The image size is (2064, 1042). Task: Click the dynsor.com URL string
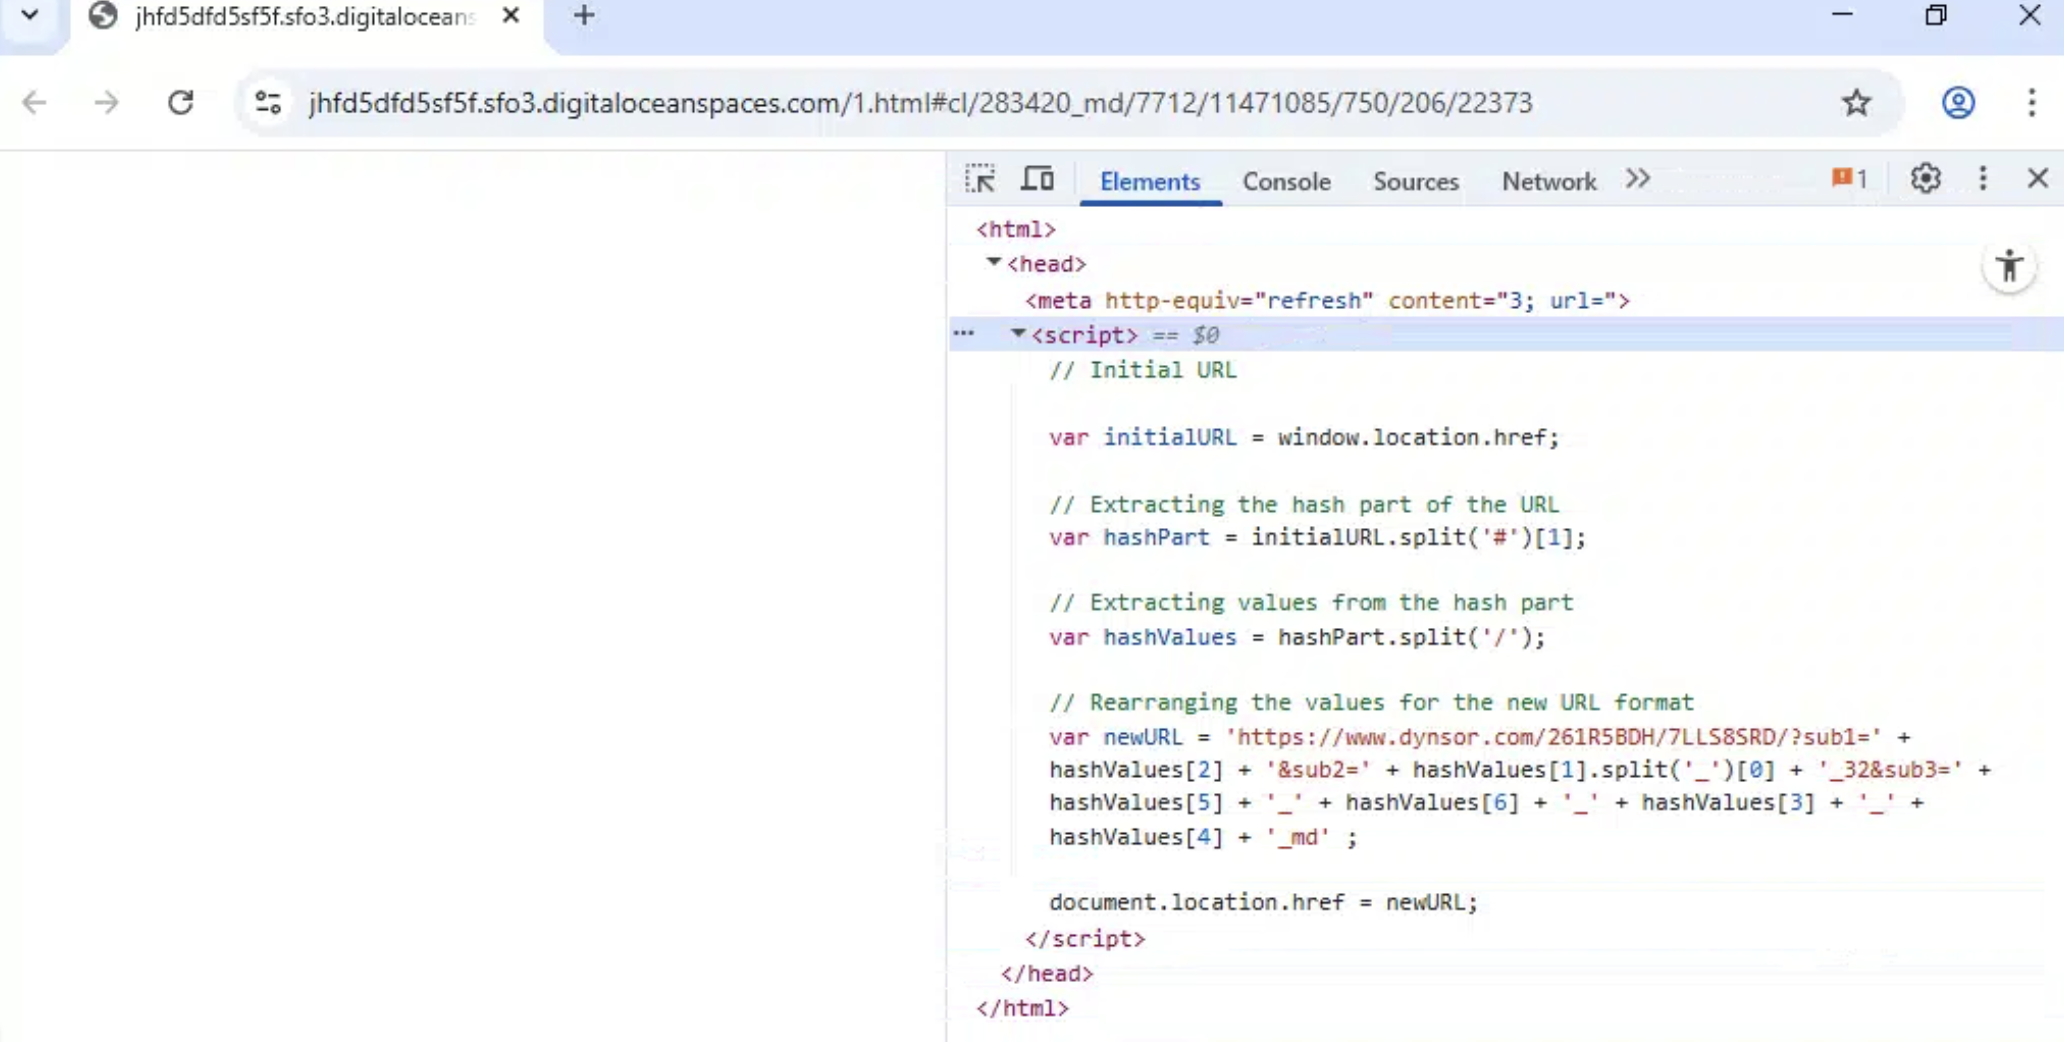pos(1554,737)
